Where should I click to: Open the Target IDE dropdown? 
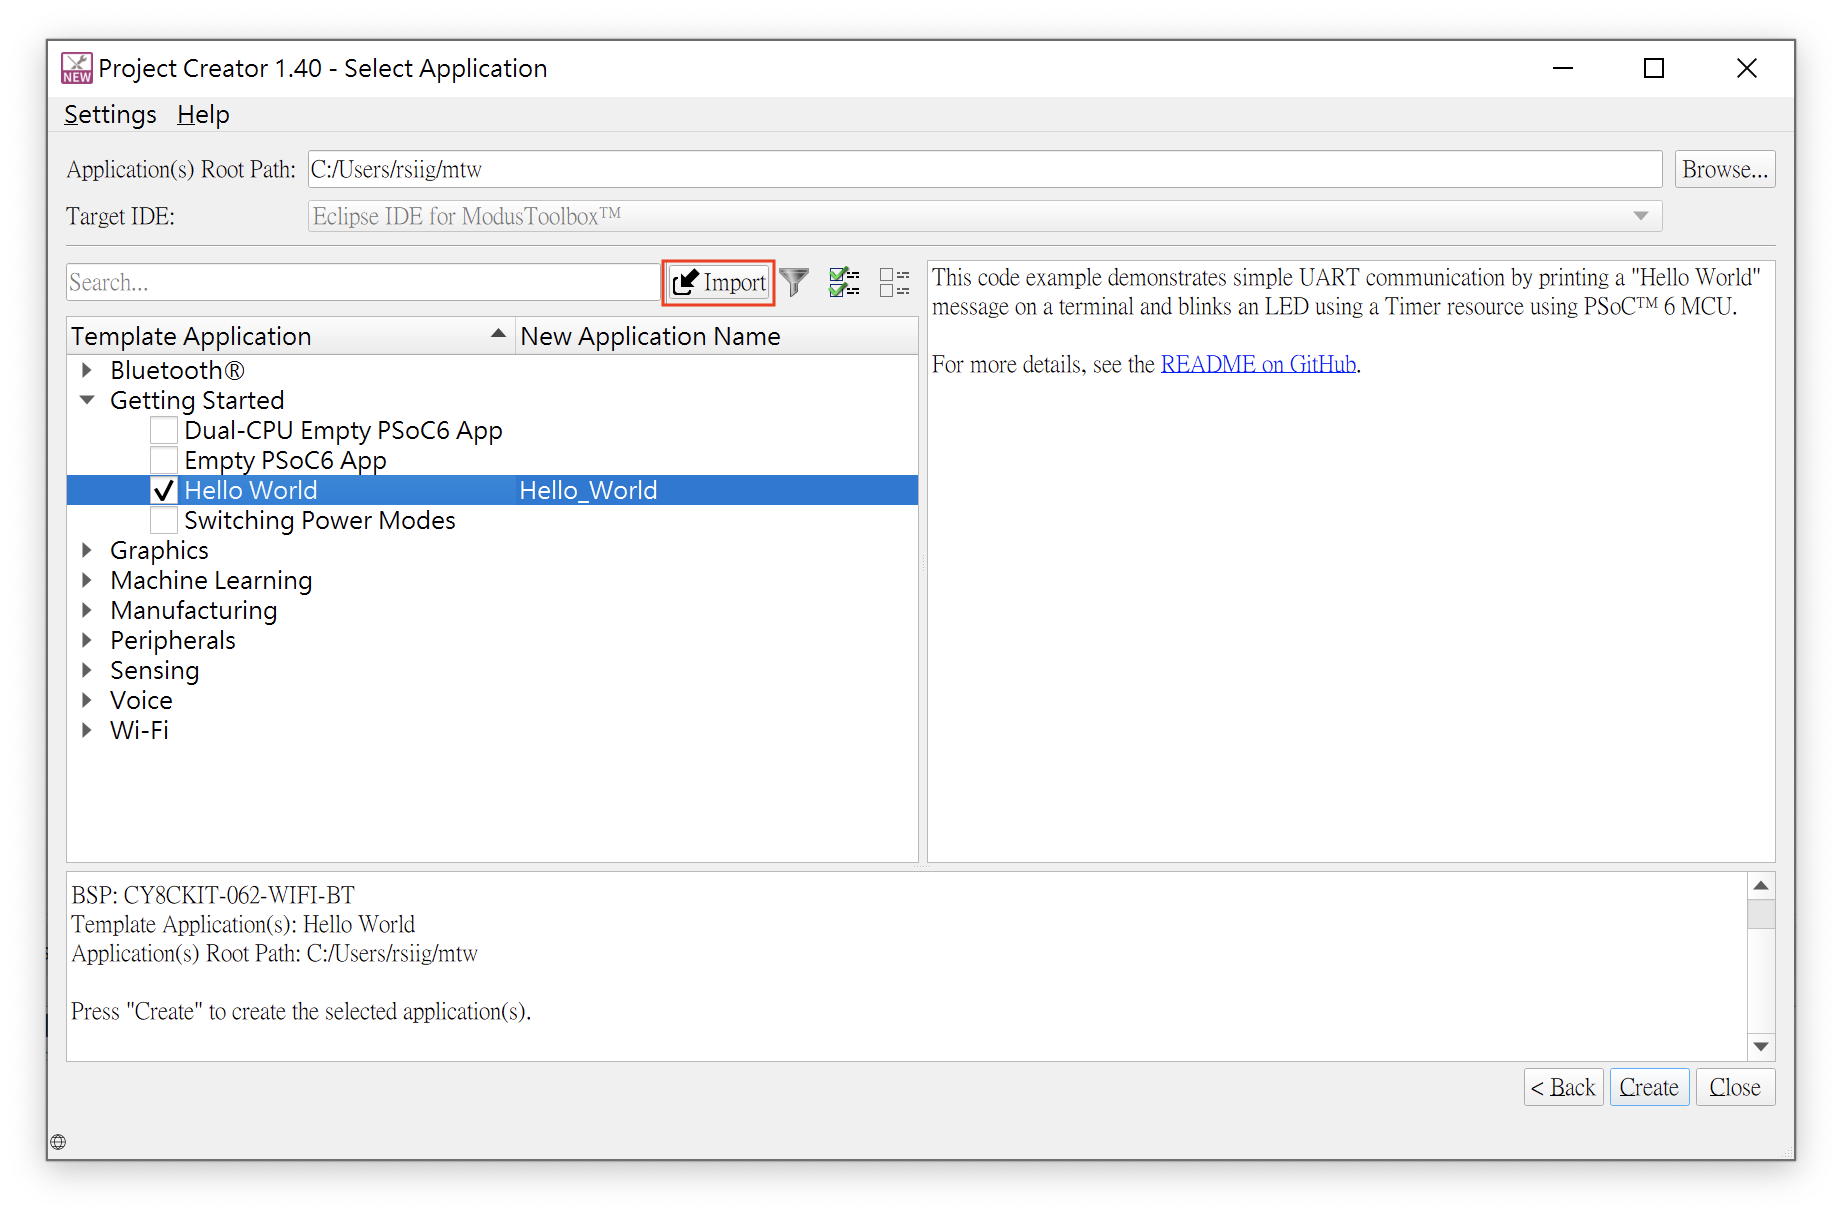(x=985, y=216)
